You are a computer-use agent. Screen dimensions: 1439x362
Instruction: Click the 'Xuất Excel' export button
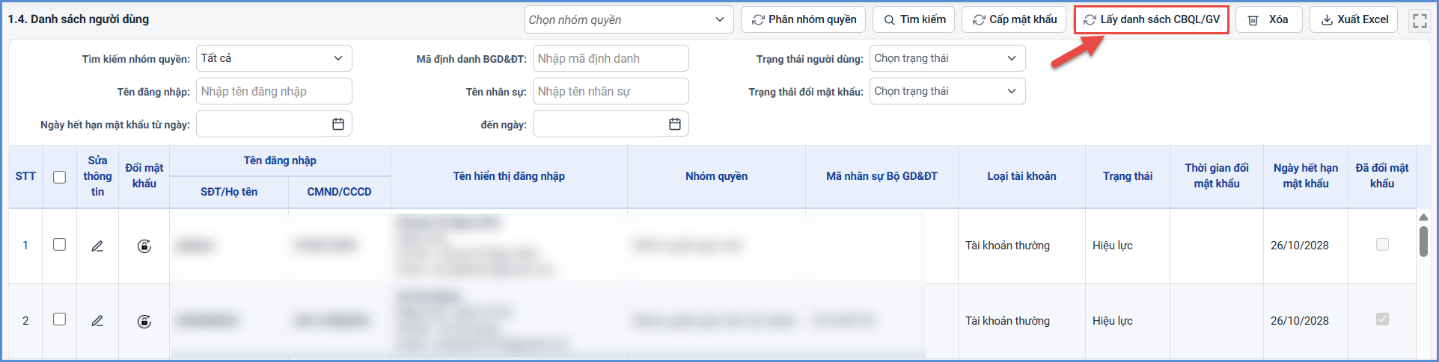1353,20
